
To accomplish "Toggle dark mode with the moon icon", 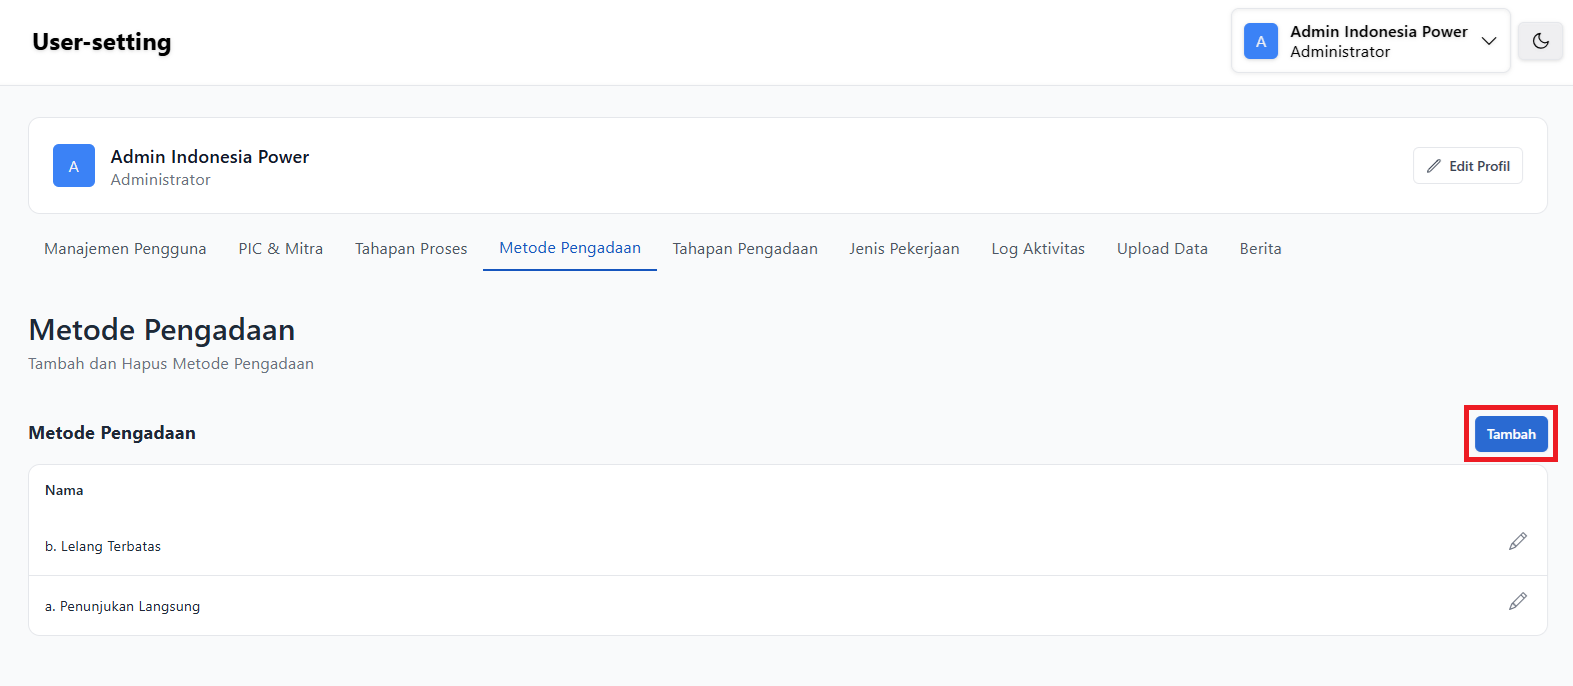I will coord(1540,41).
